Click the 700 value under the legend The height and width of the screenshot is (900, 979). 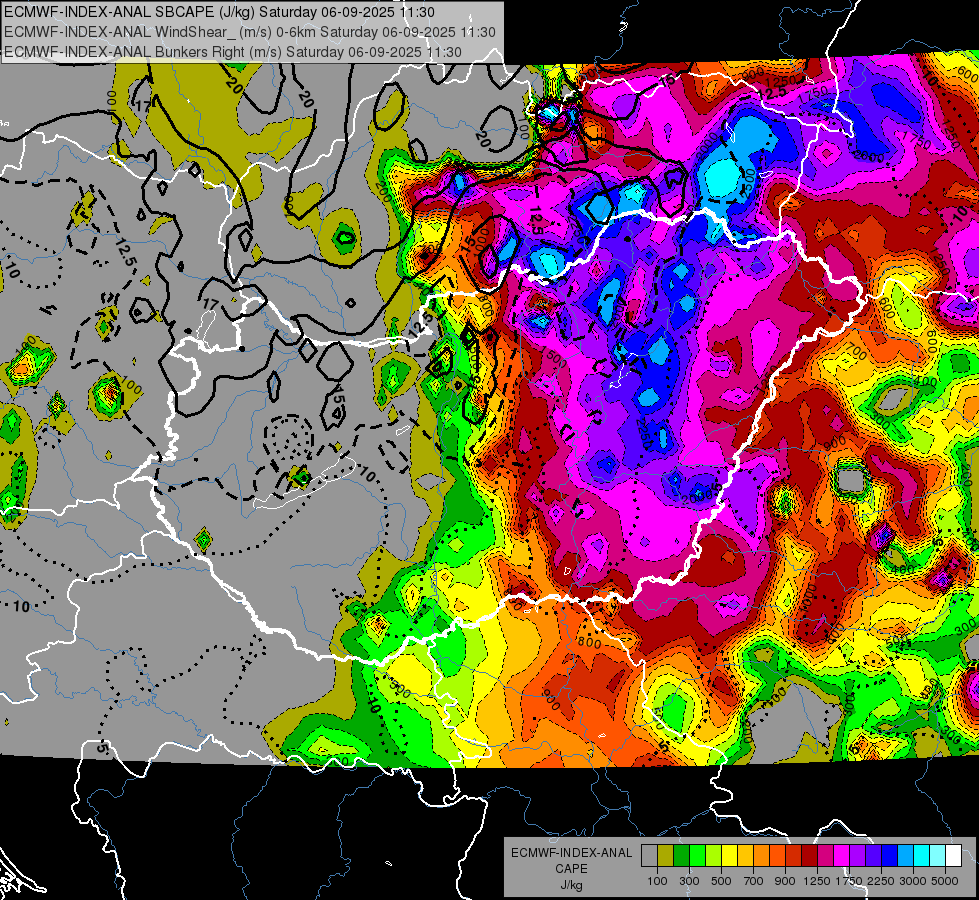pyautogui.click(x=754, y=881)
